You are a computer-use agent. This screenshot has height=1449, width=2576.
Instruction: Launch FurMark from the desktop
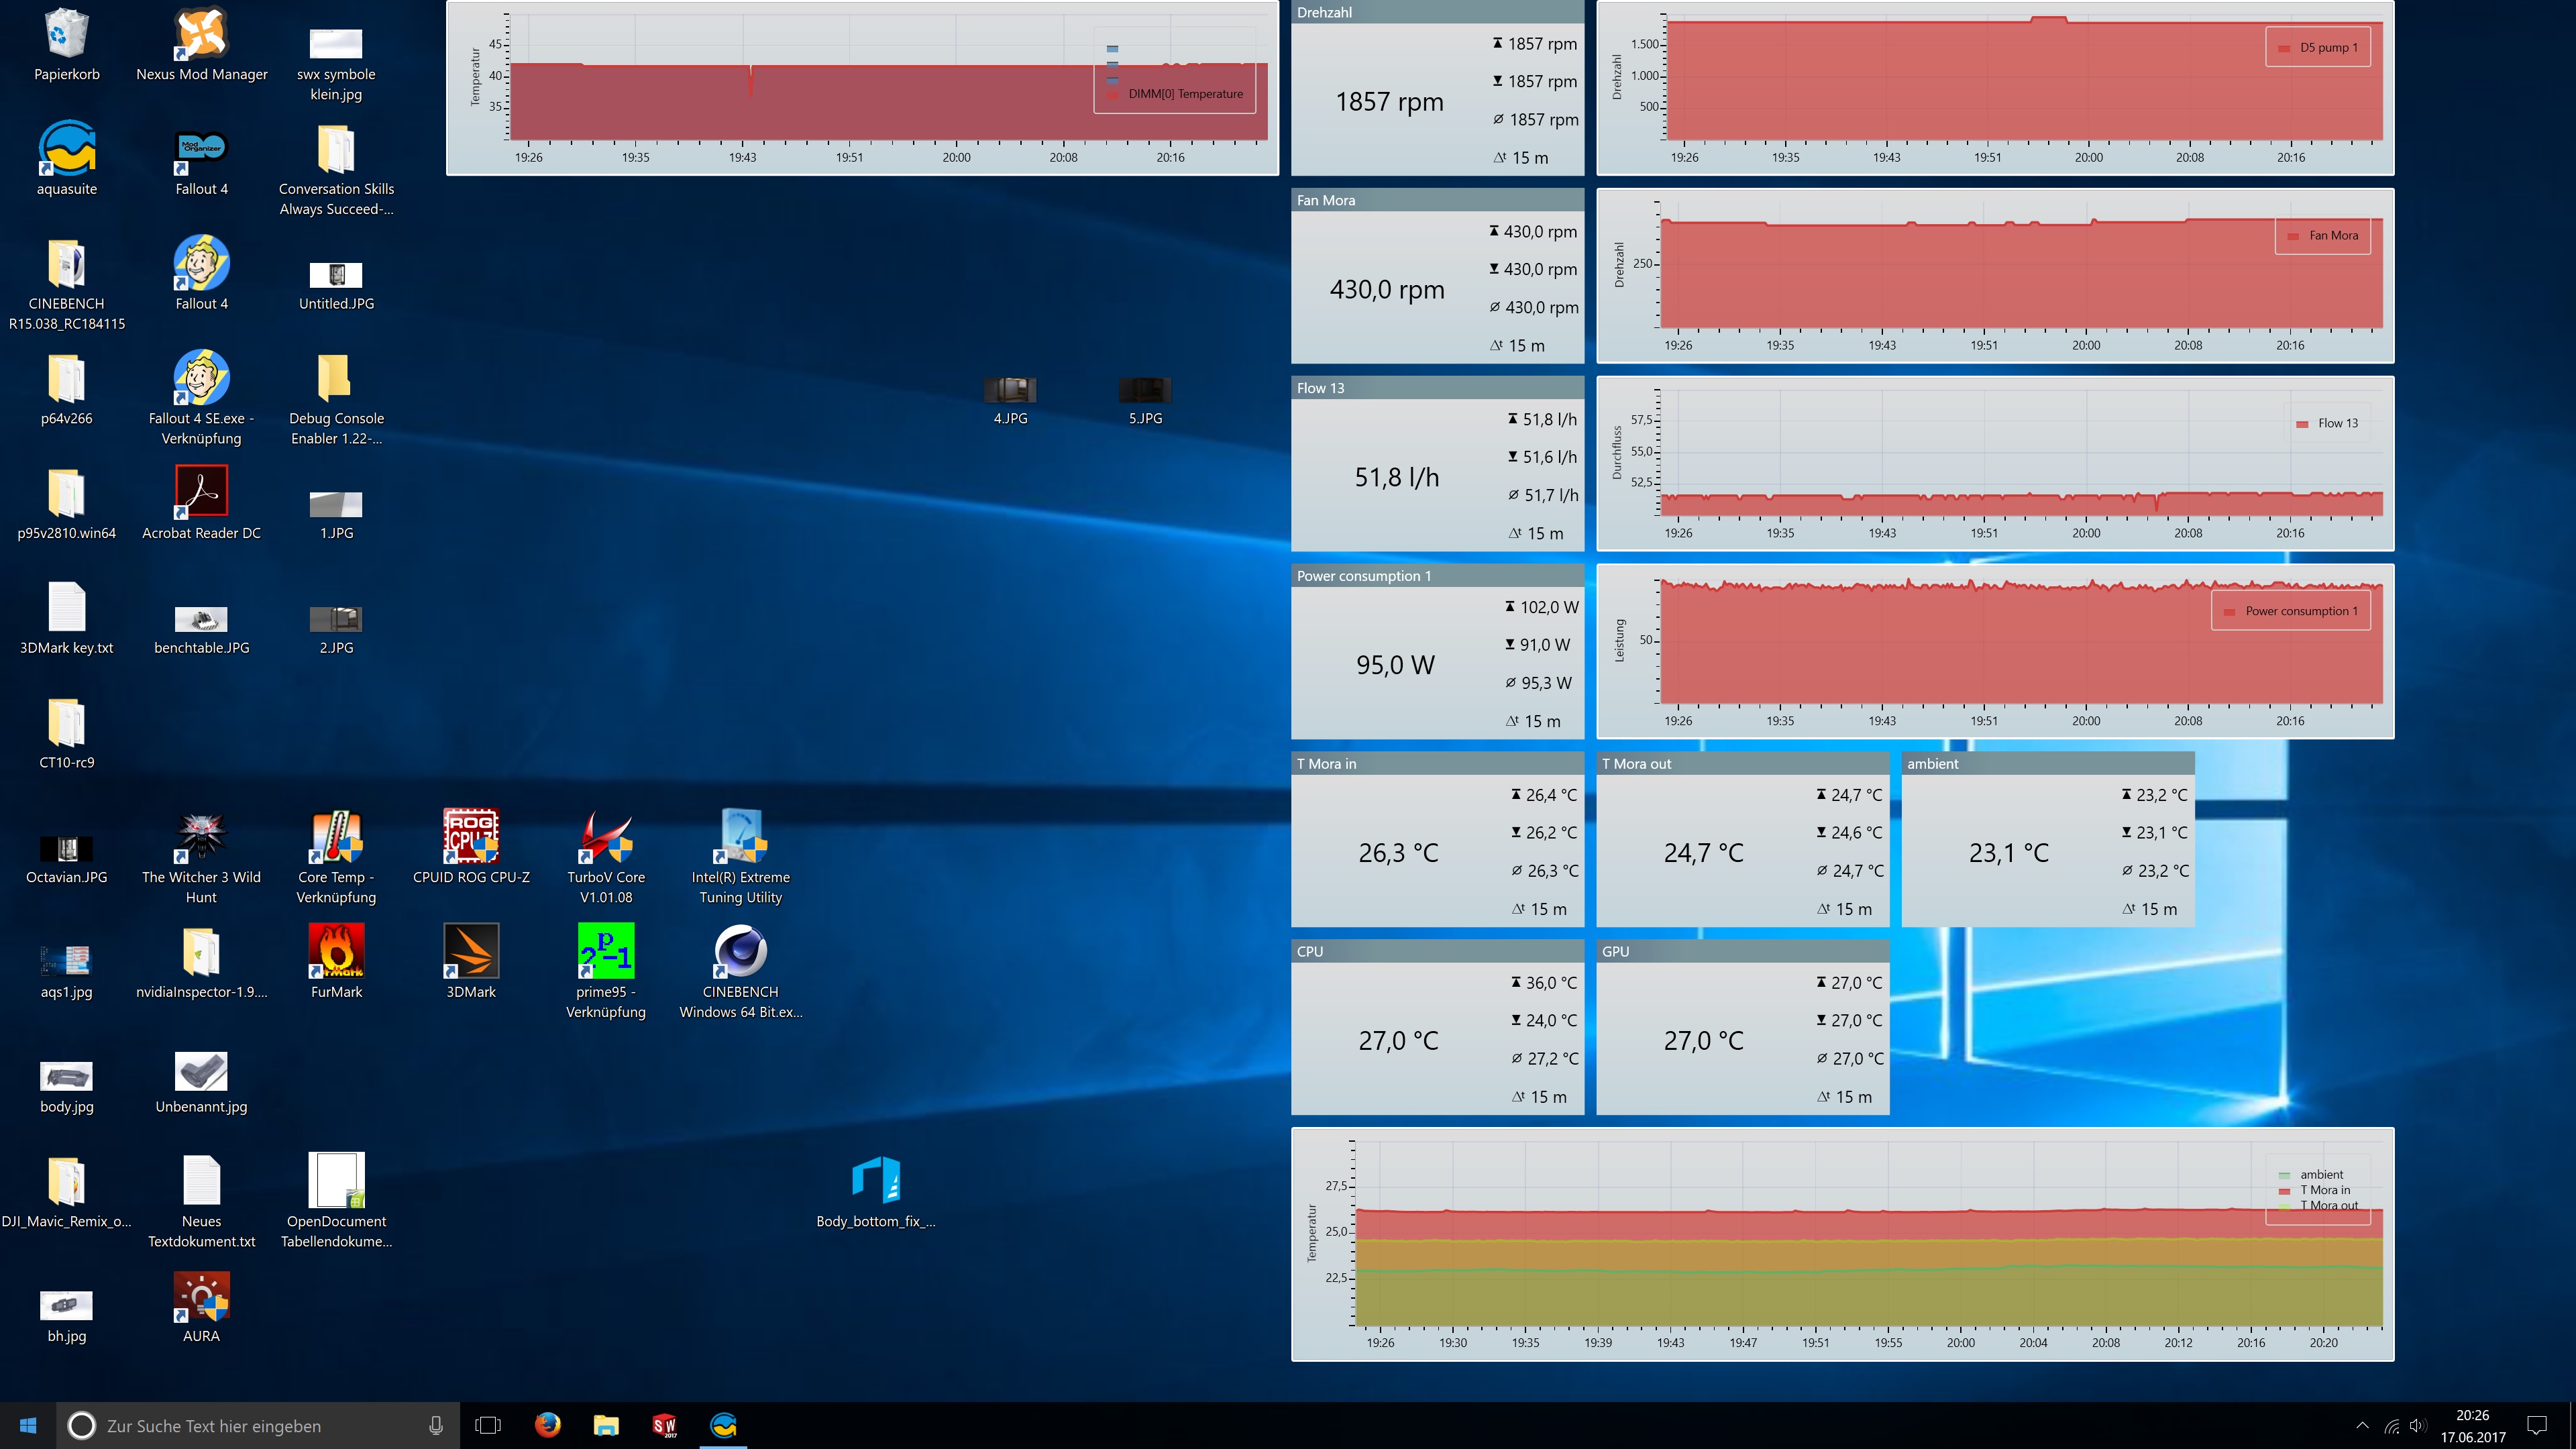coord(336,952)
